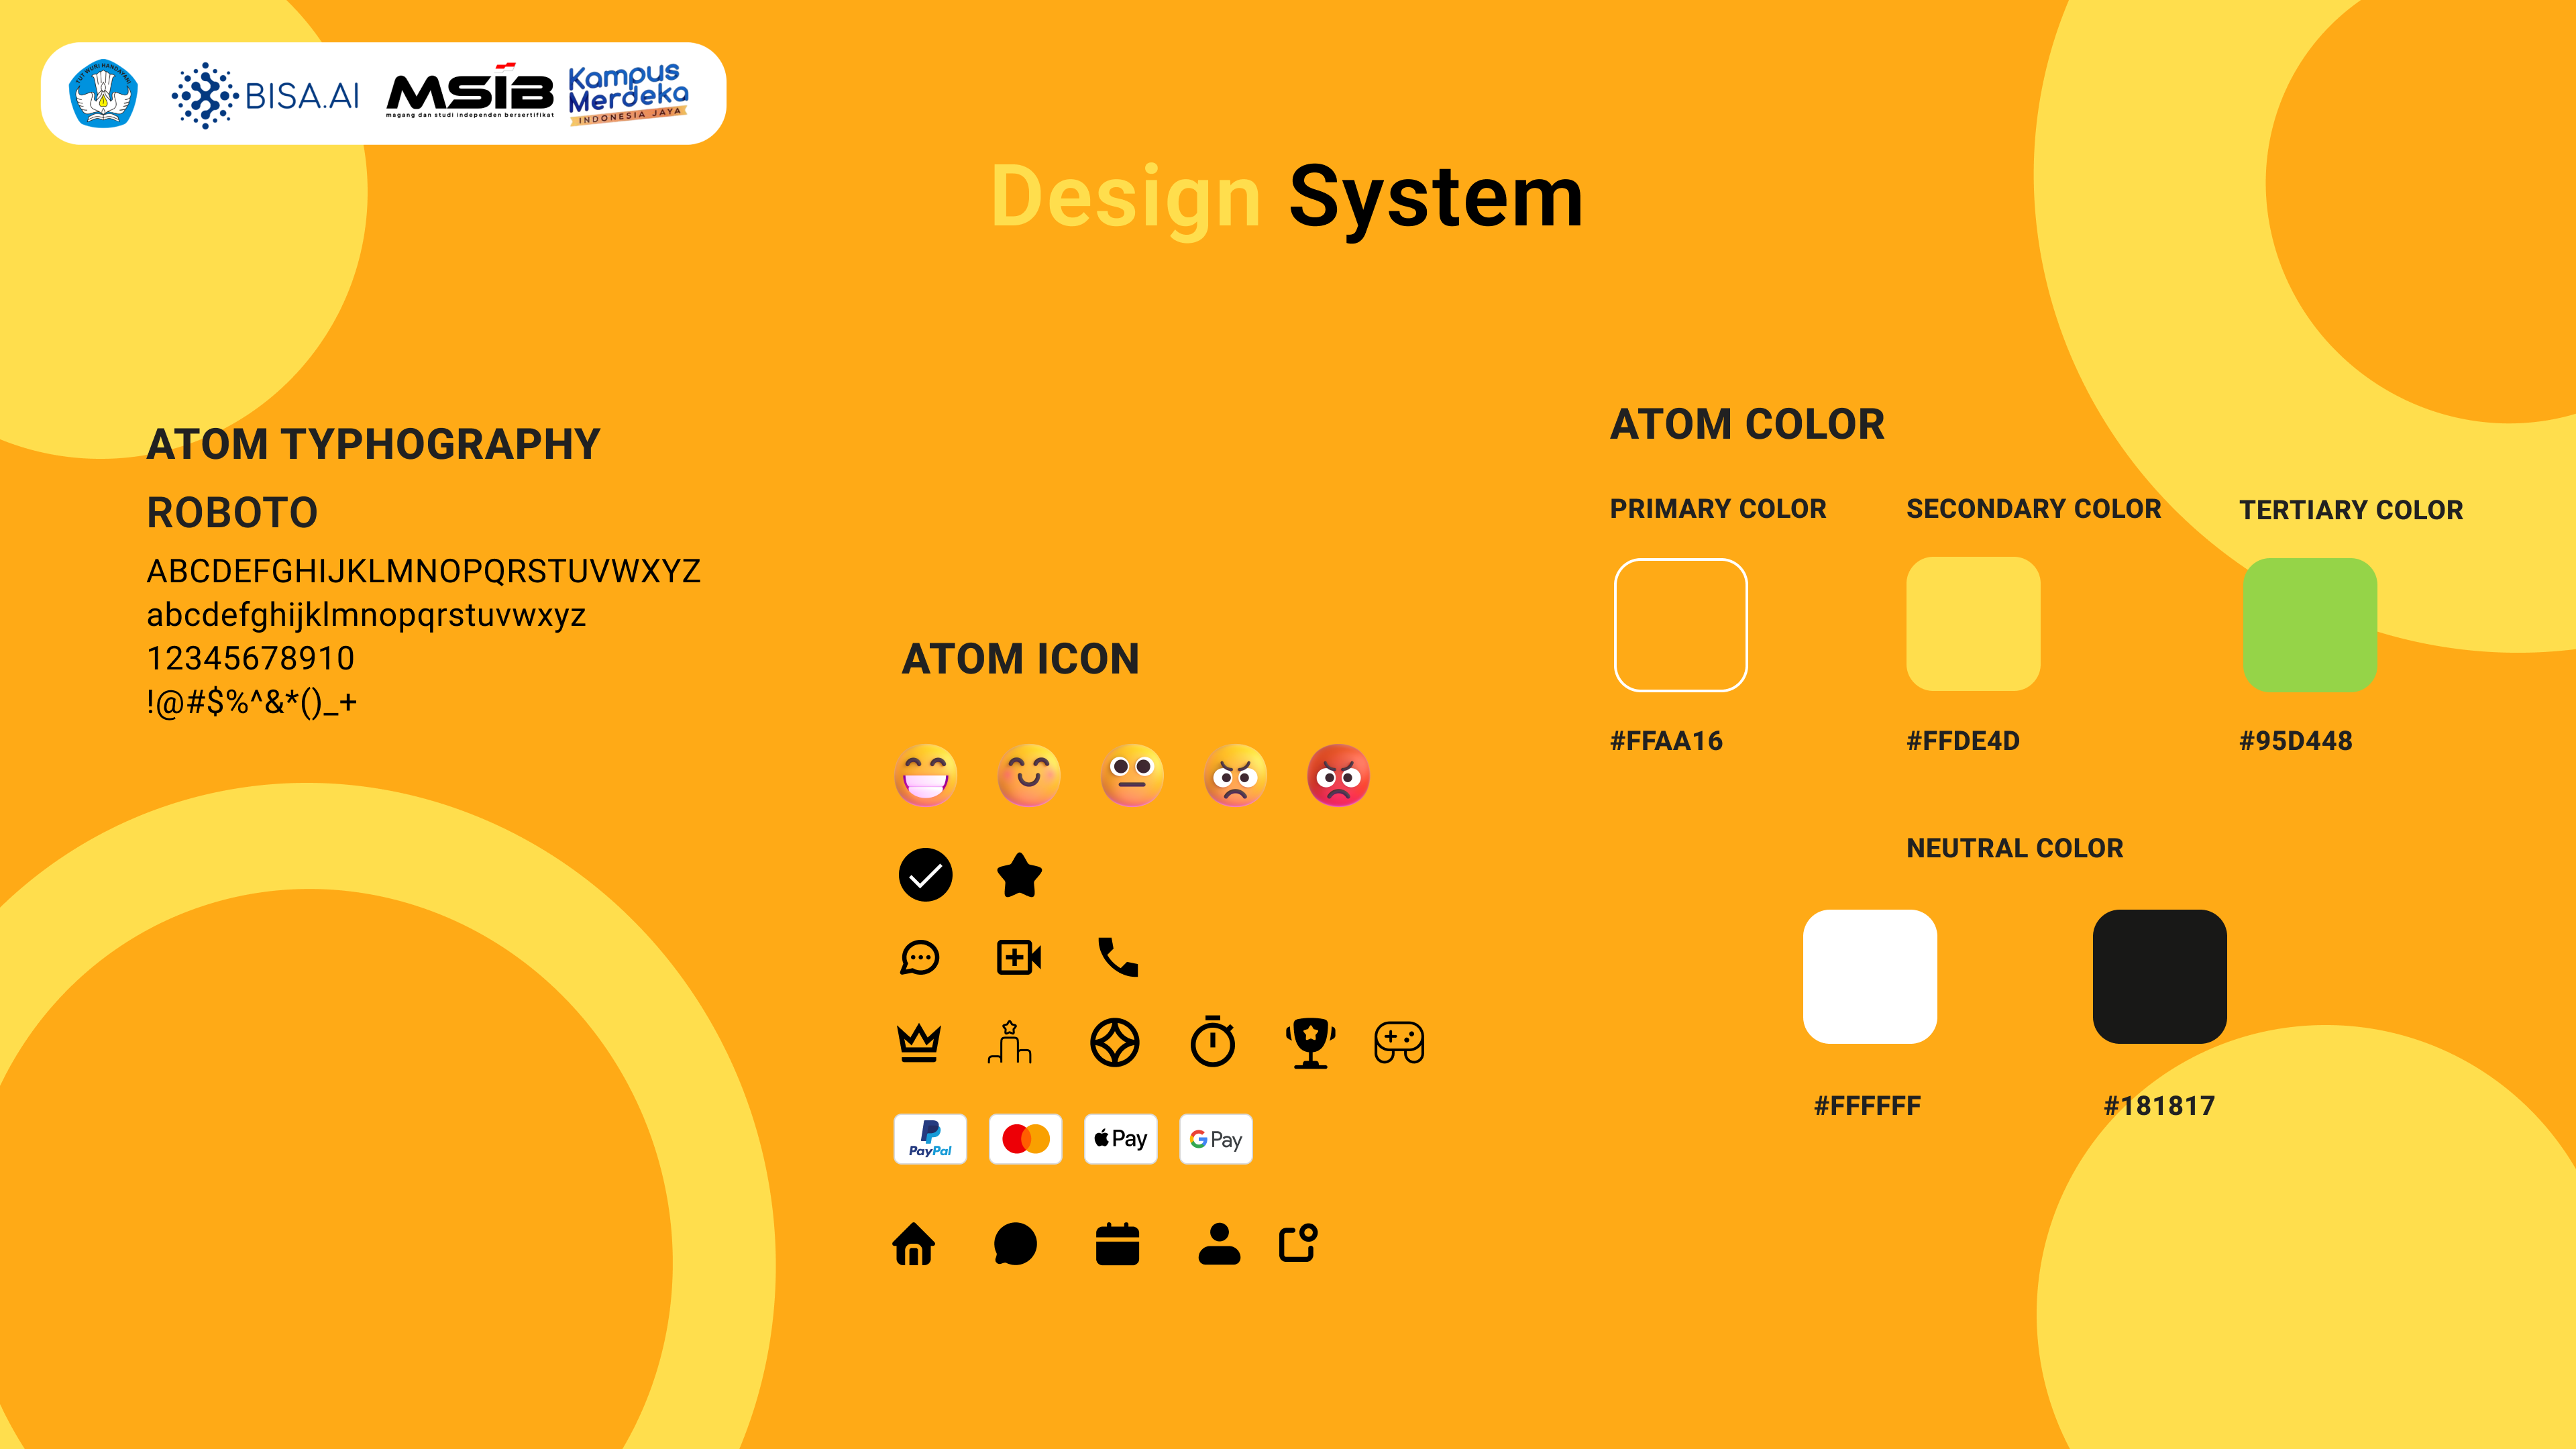This screenshot has width=2576, height=1449.
Task: Click the '#95D448' hex code text
Action: [2296, 741]
